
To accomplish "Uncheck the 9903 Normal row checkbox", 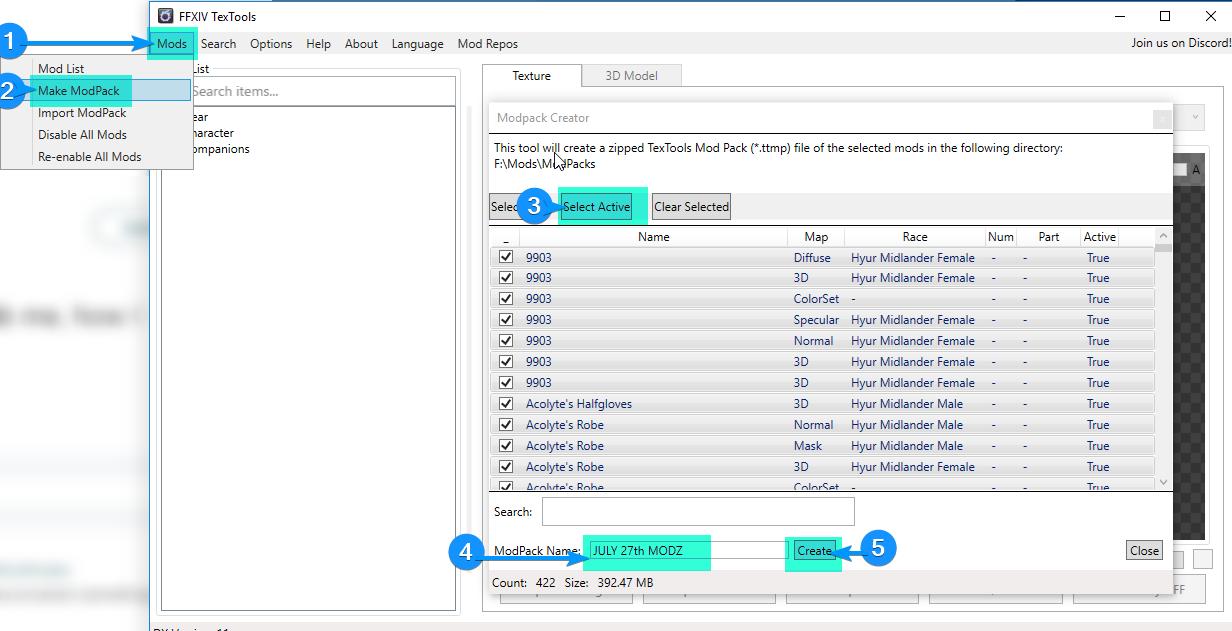I will click(506, 341).
